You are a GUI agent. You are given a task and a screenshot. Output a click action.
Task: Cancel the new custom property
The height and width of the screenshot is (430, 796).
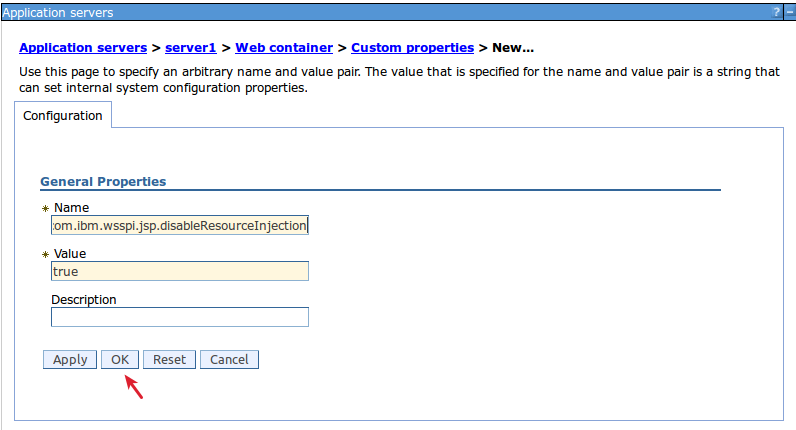tap(229, 360)
